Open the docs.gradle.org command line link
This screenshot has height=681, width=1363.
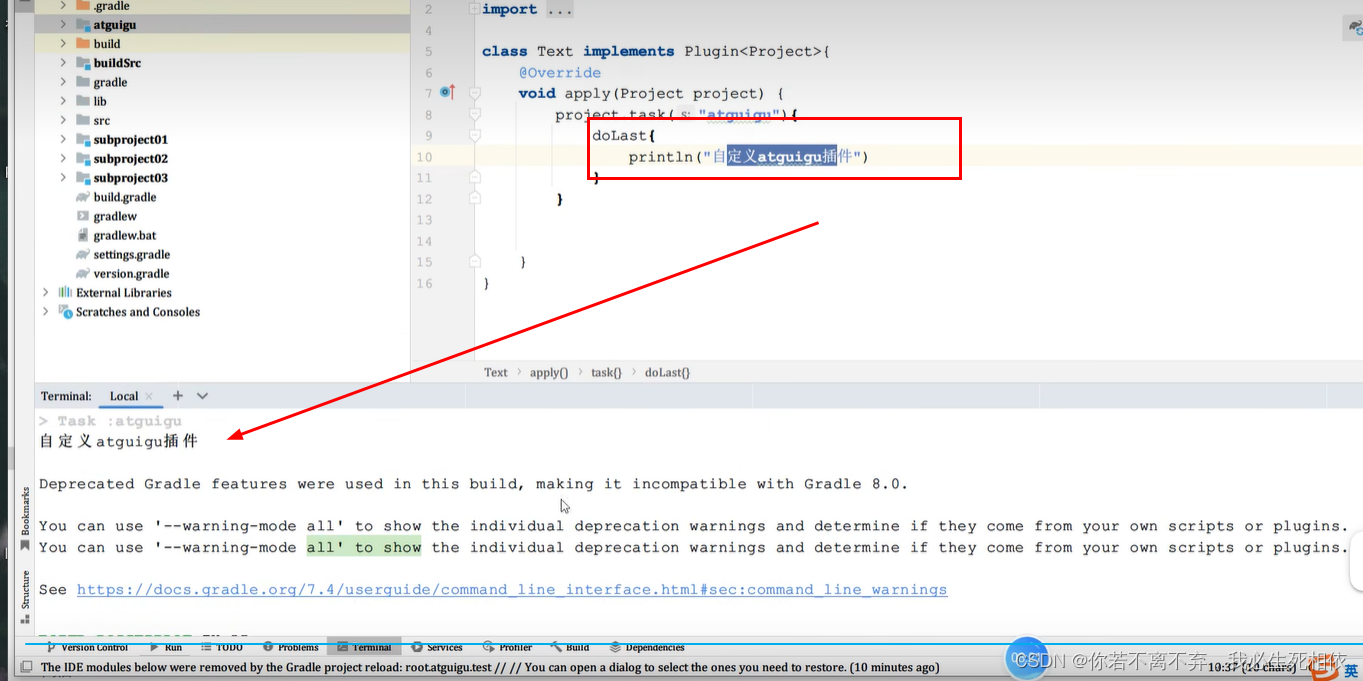[x=512, y=589]
